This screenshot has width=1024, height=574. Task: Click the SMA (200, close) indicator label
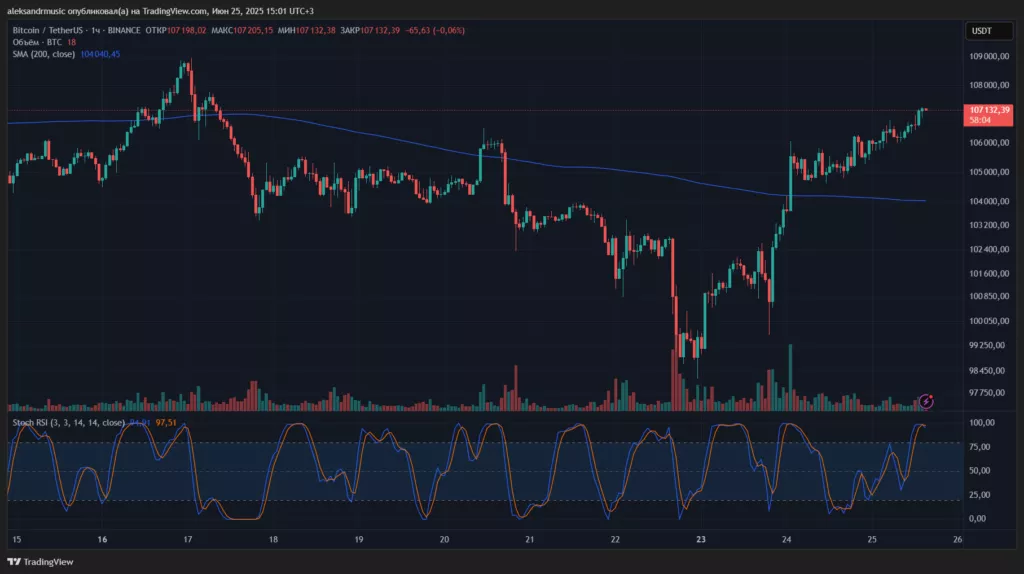50,54
